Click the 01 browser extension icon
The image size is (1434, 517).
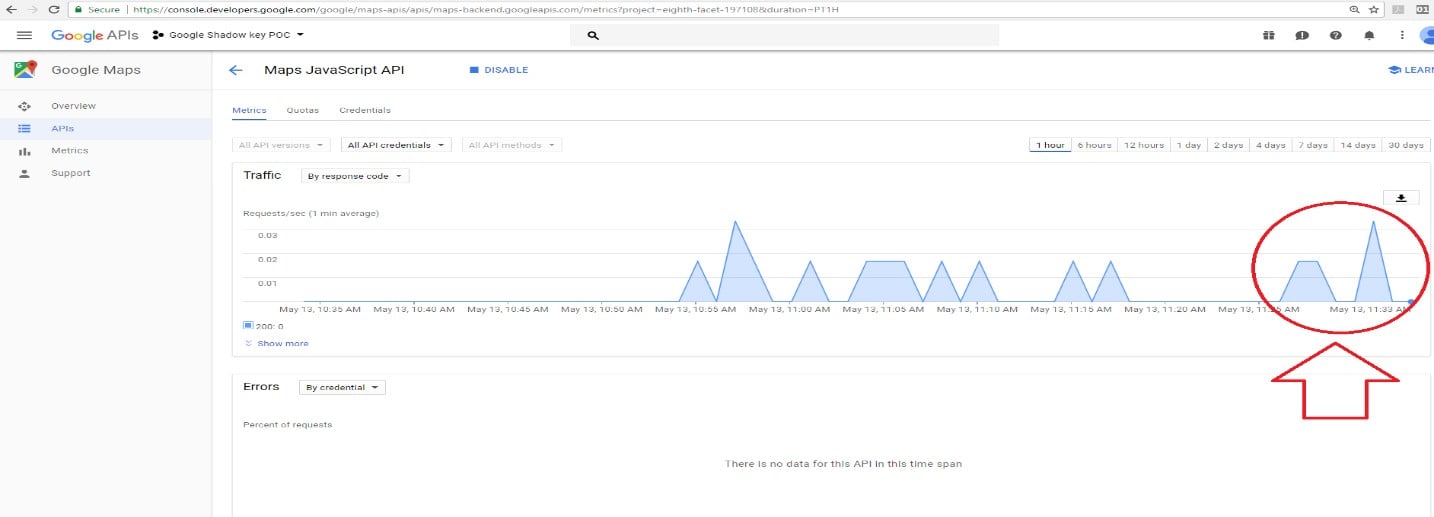tap(1421, 9)
